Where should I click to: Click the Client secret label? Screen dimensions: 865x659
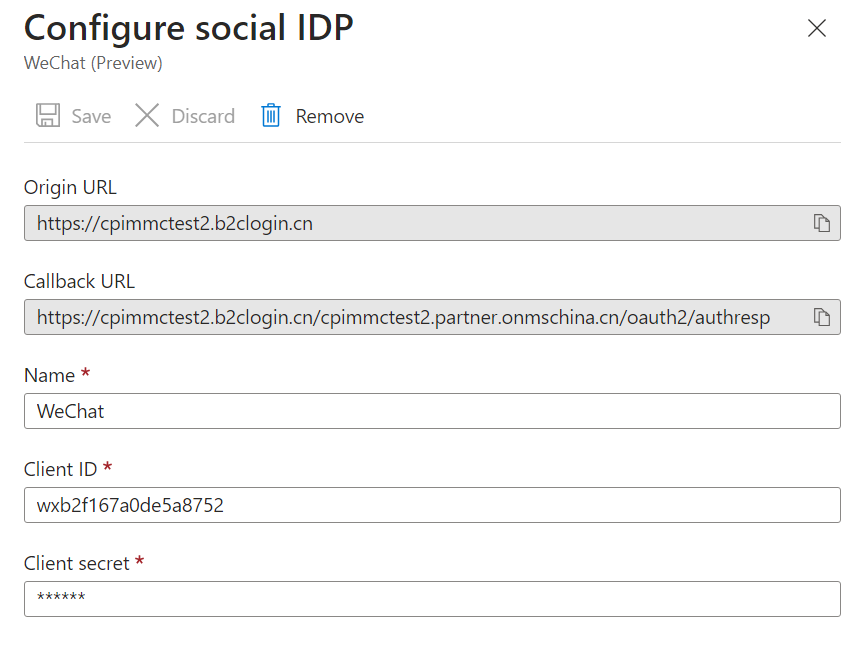tap(77, 563)
